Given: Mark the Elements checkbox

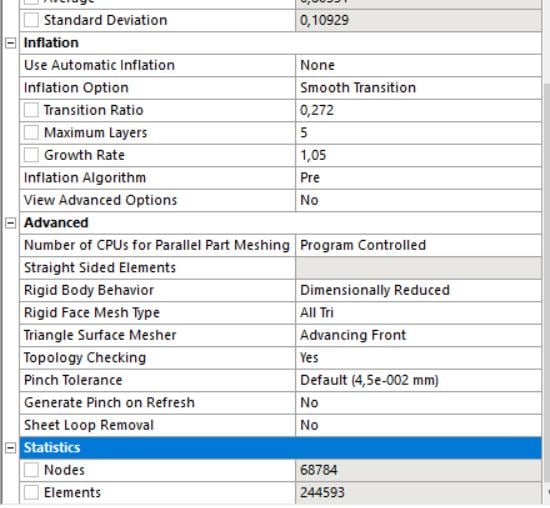Looking at the screenshot, I should (31, 493).
